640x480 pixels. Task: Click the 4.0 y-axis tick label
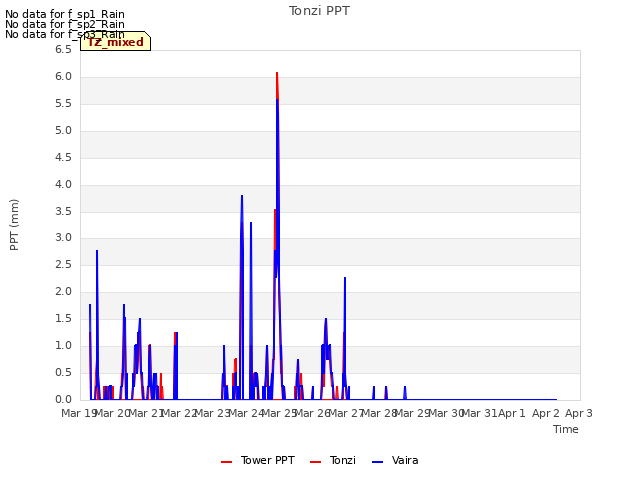(63, 184)
